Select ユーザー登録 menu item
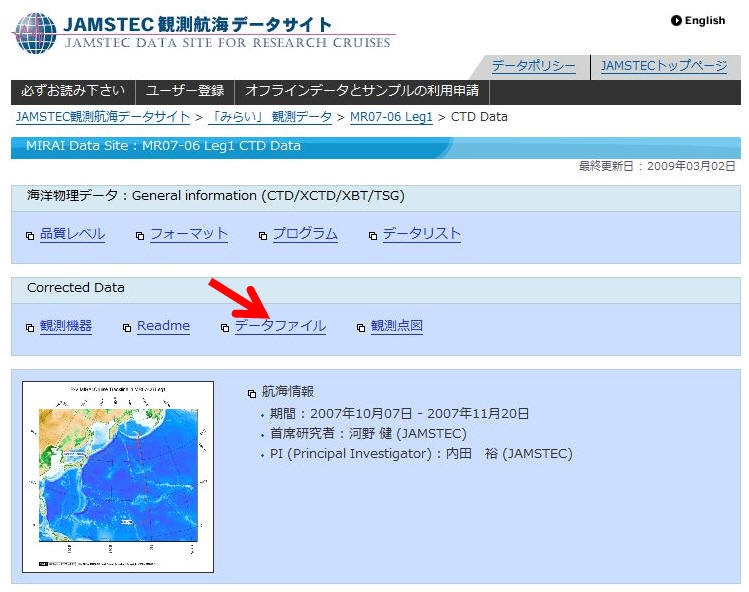Screen dimensions: 749x592 185,91
